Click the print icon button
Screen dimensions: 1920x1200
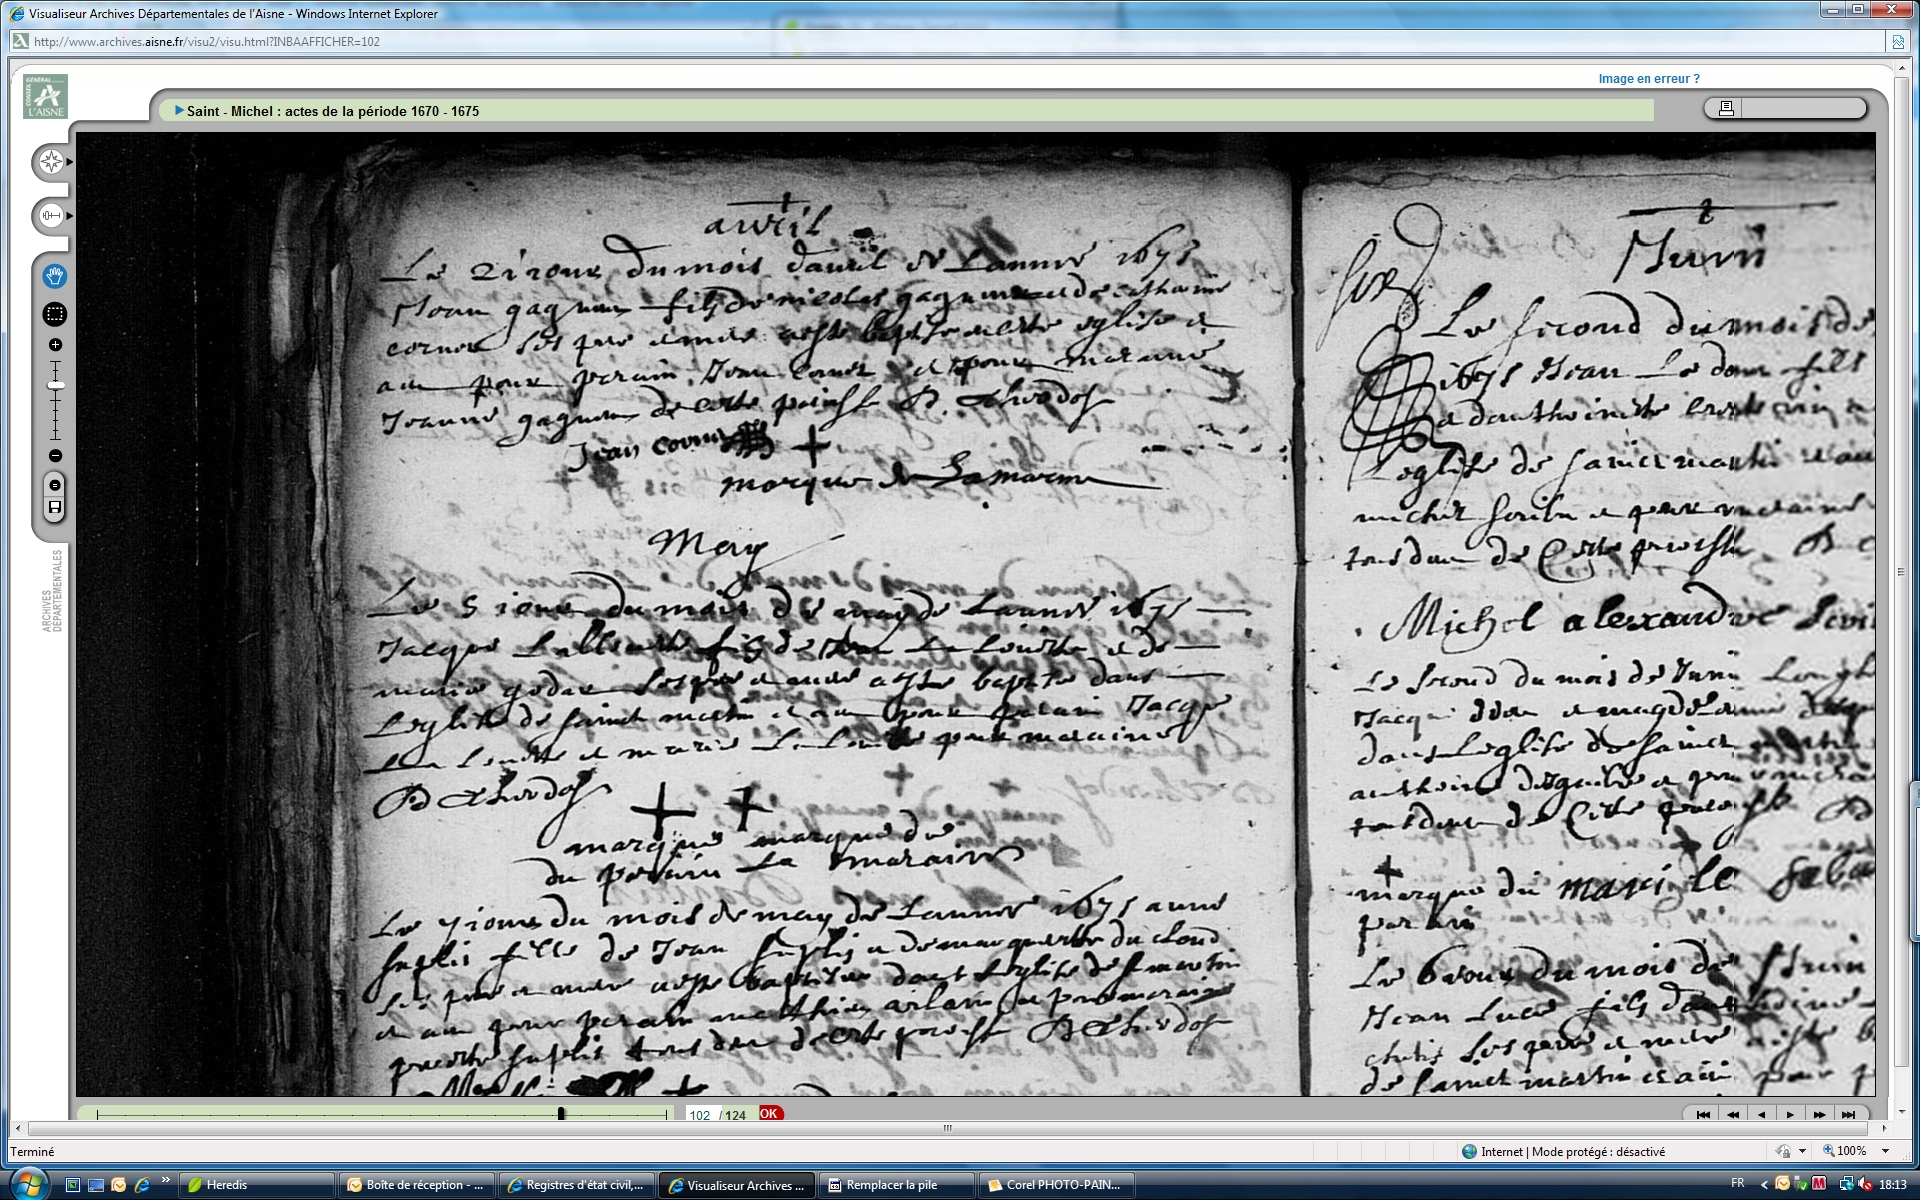click(1725, 108)
